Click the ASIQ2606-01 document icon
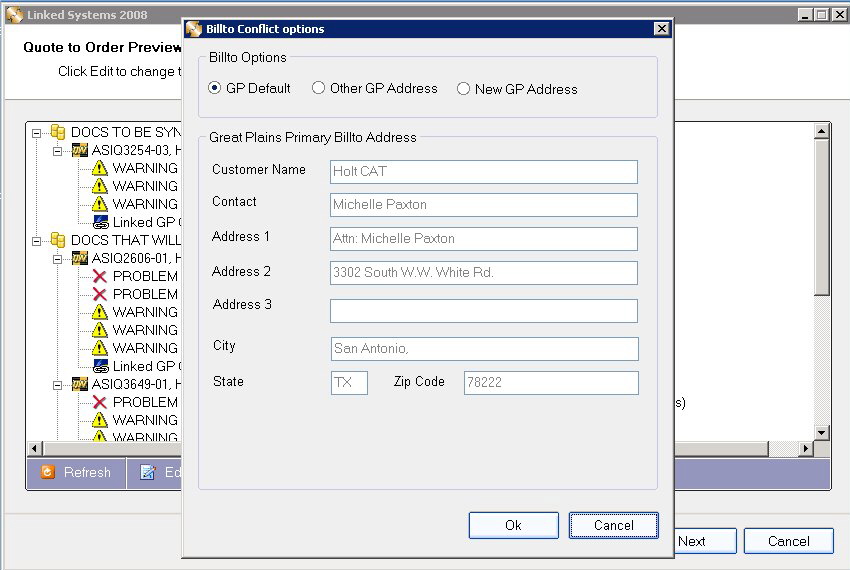The width and height of the screenshot is (850, 570). 80,258
